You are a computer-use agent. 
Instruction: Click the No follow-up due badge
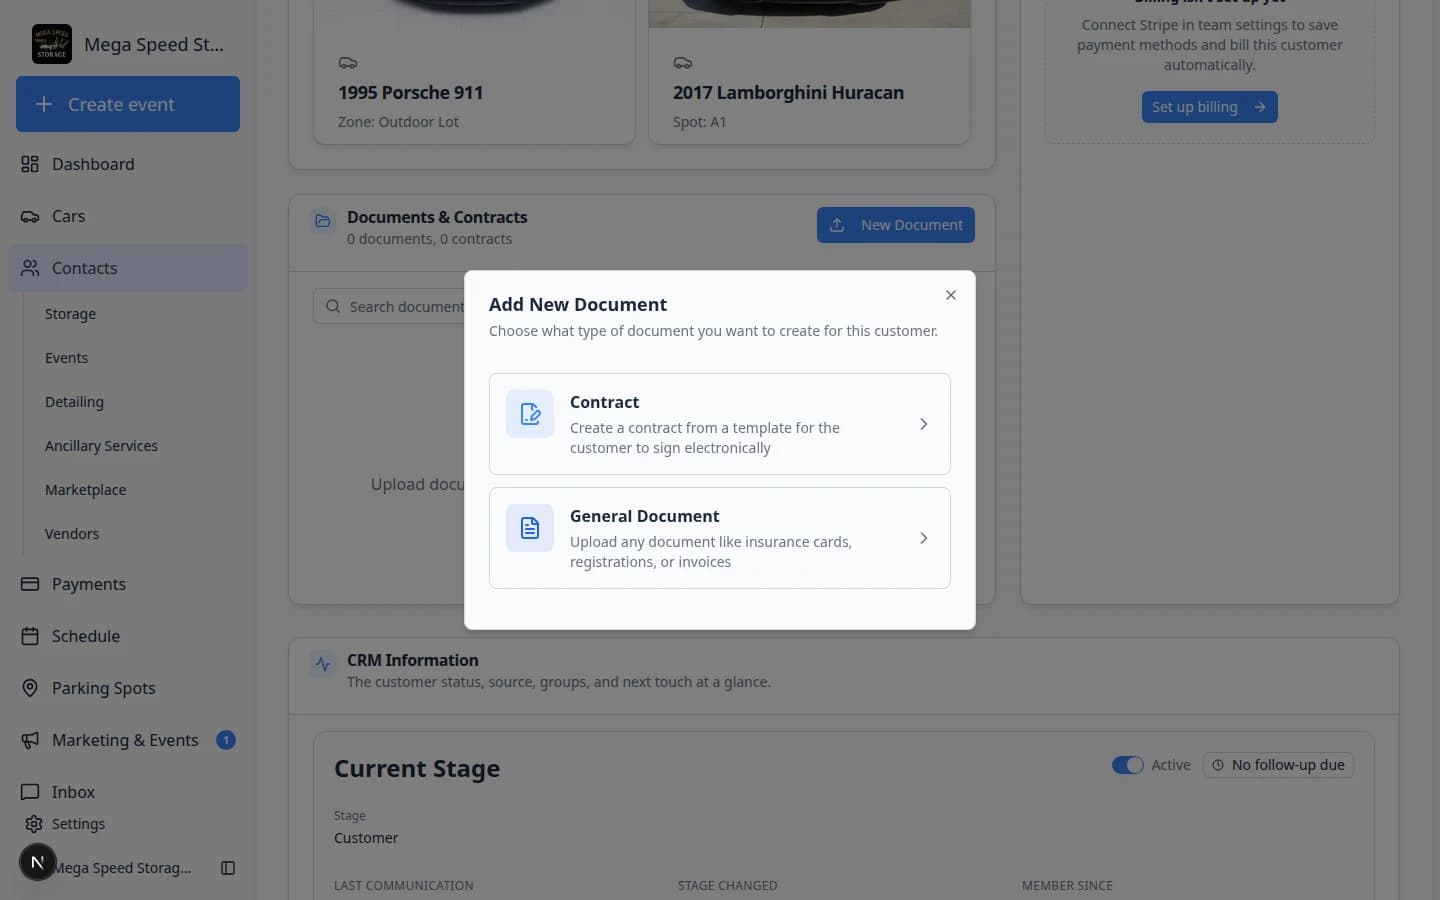pos(1278,765)
